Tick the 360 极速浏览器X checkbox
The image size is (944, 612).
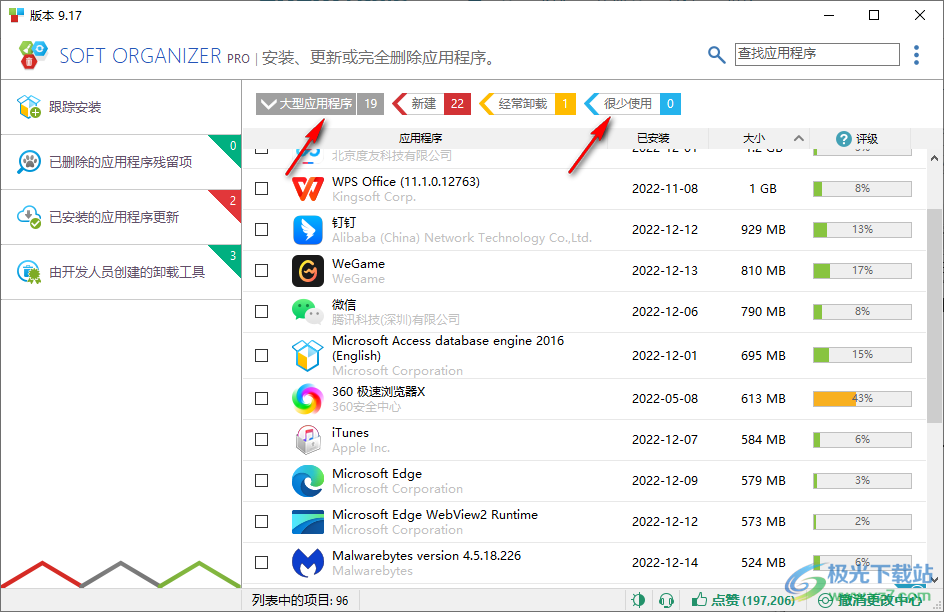click(261, 398)
